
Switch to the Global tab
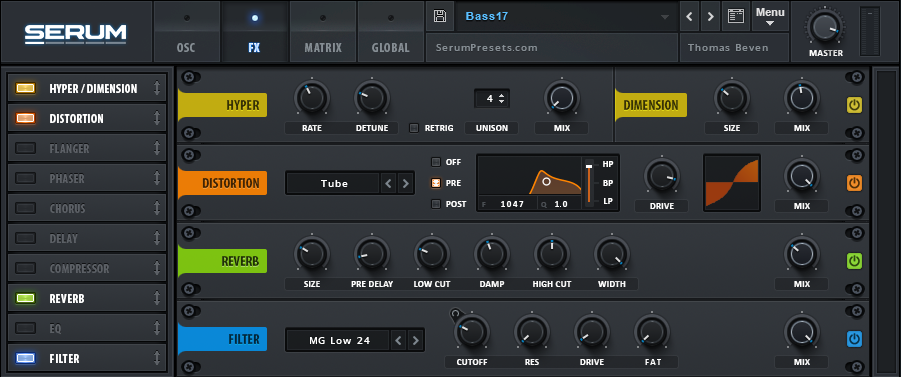(391, 32)
